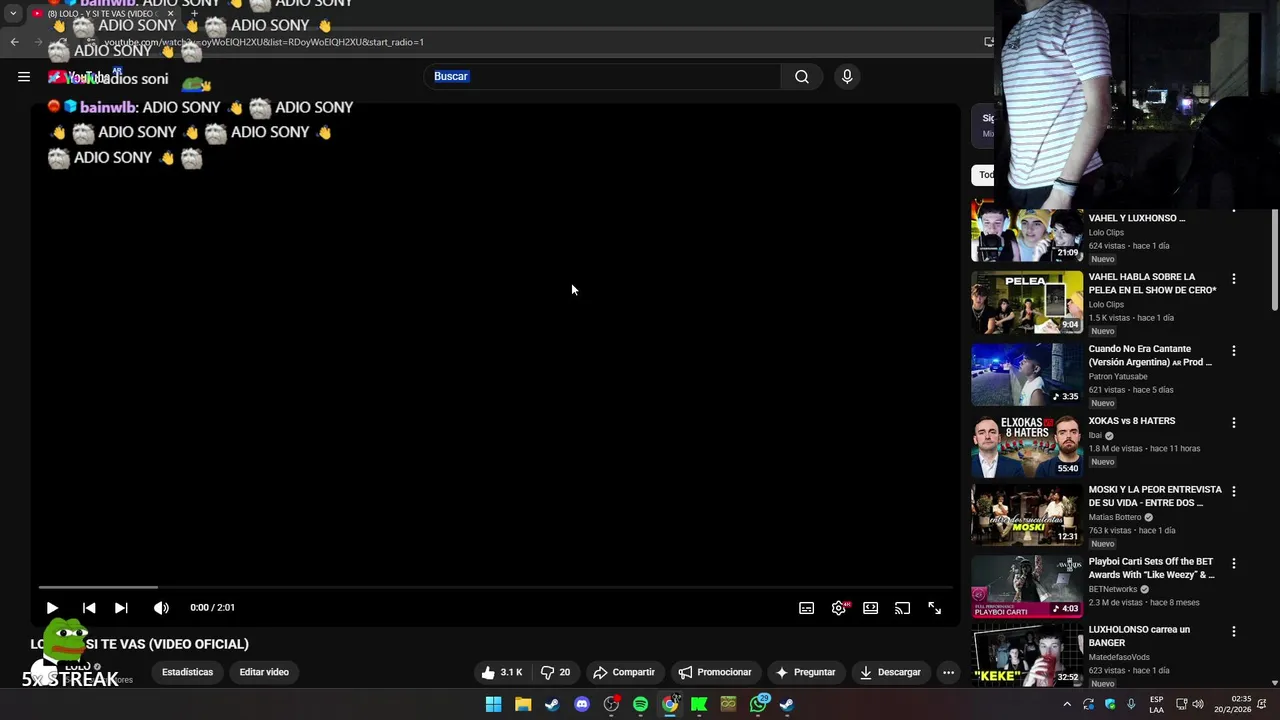Viewport: 1280px width, 720px height.
Task: Click the suggestions list scrollbar
Action: 1275,260
